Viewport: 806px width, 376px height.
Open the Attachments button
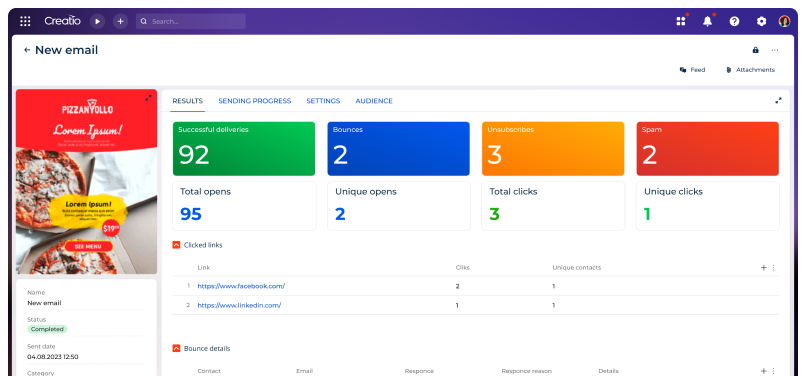[750, 70]
